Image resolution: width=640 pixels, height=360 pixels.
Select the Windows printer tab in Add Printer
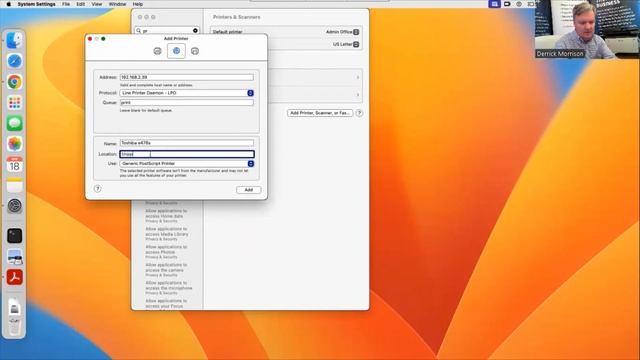(195, 51)
